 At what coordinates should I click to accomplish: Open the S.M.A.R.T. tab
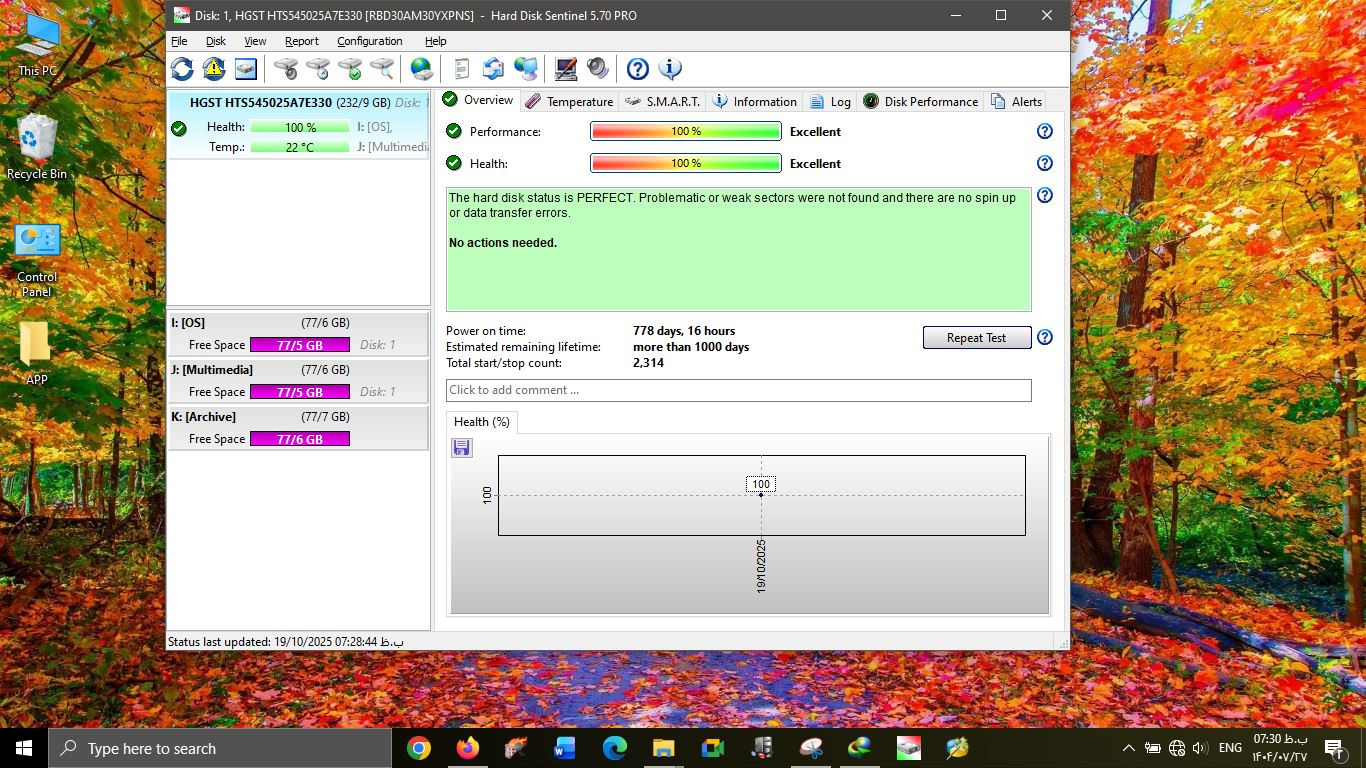point(662,101)
